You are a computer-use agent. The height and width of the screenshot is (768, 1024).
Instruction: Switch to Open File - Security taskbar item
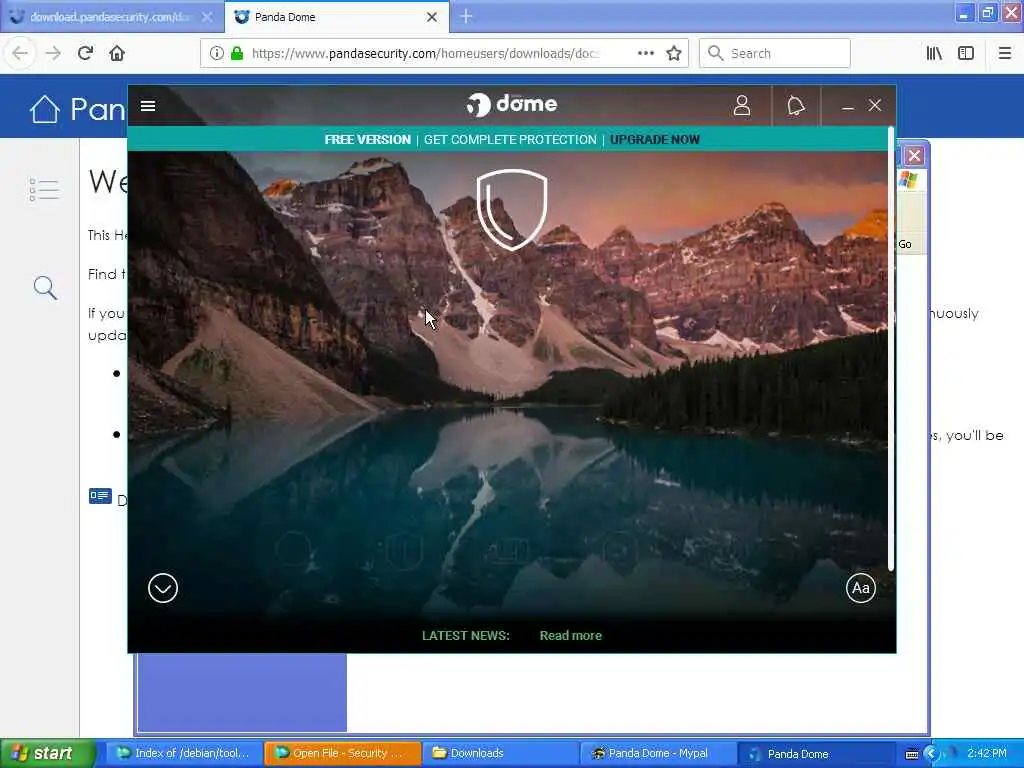click(343, 753)
